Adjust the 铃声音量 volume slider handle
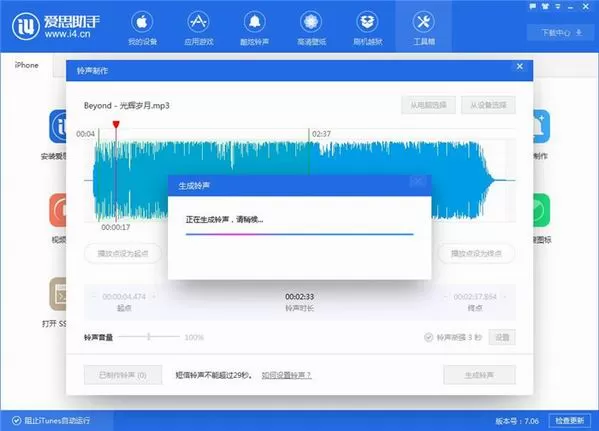Screen dimensions: 599x431 tap(149, 337)
